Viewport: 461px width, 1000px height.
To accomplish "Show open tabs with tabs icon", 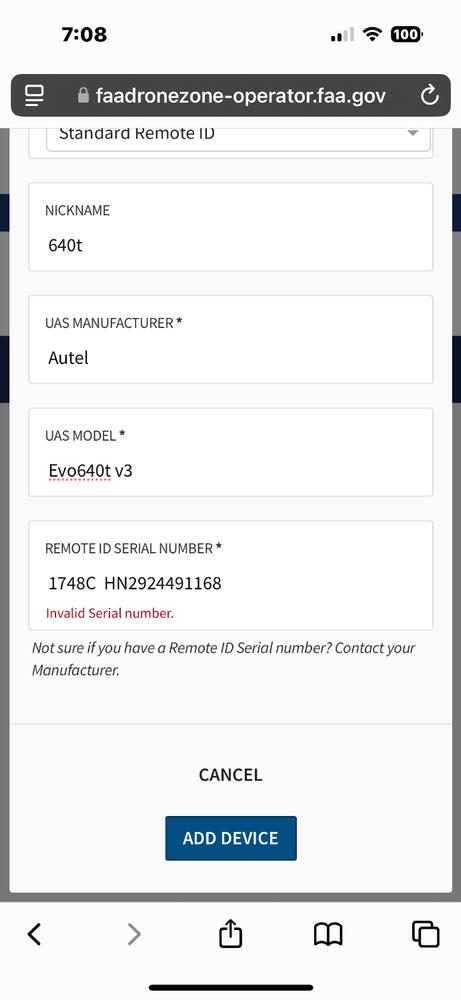I will pyautogui.click(x=425, y=934).
